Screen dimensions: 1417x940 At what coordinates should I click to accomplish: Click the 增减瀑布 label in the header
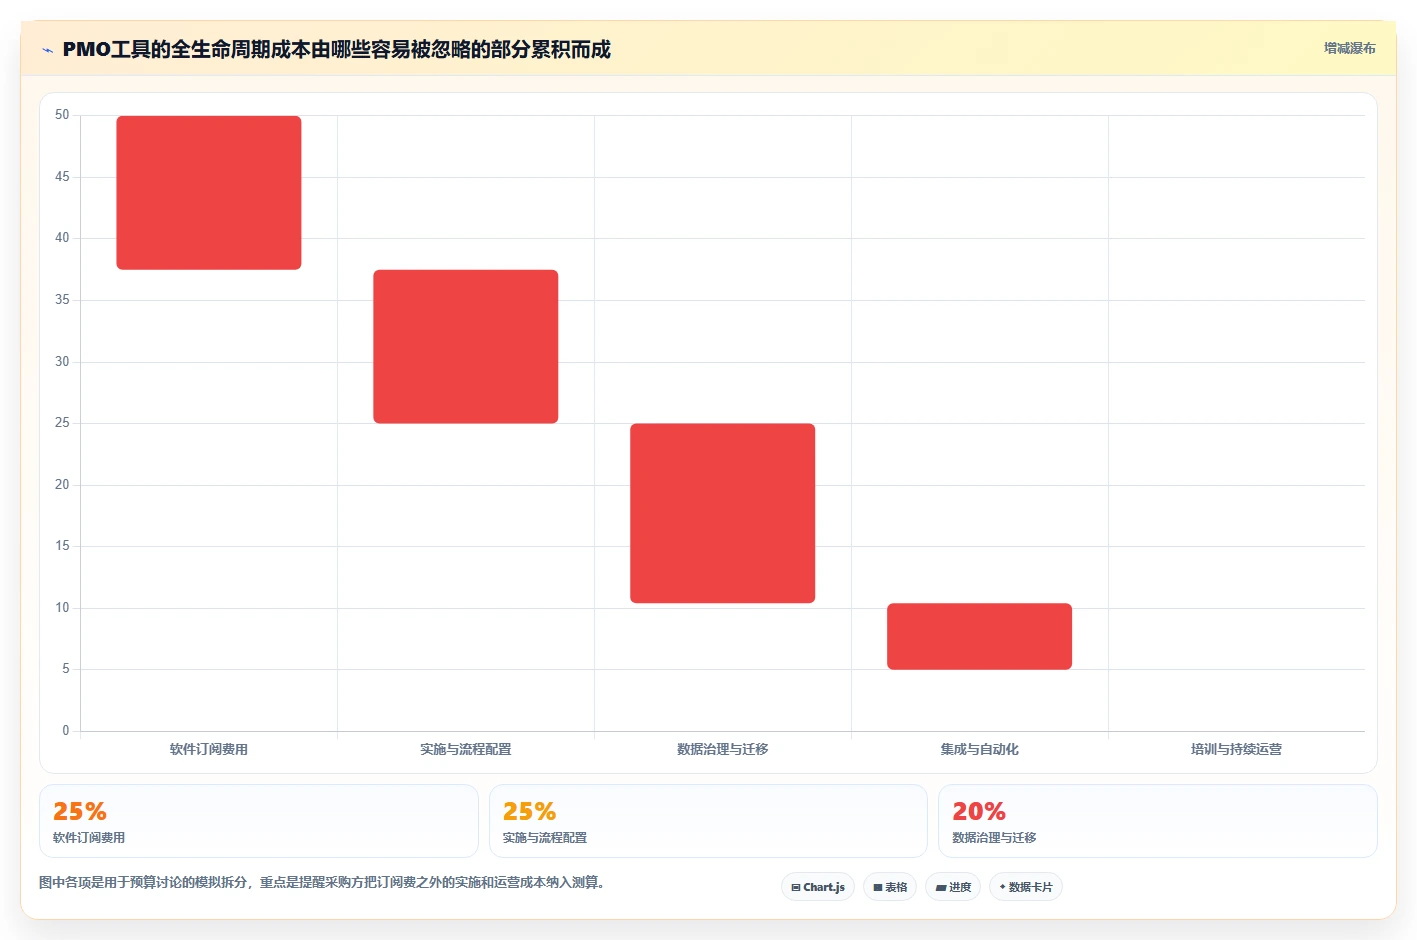click(x=1349, y=48)
